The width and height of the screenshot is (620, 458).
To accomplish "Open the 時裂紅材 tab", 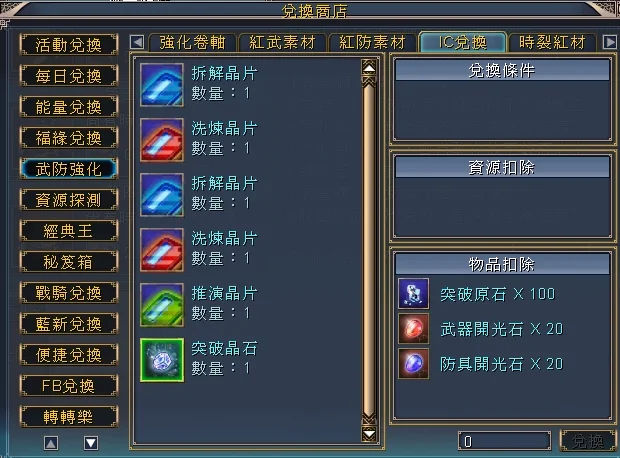I will click(x=552, y=42).
